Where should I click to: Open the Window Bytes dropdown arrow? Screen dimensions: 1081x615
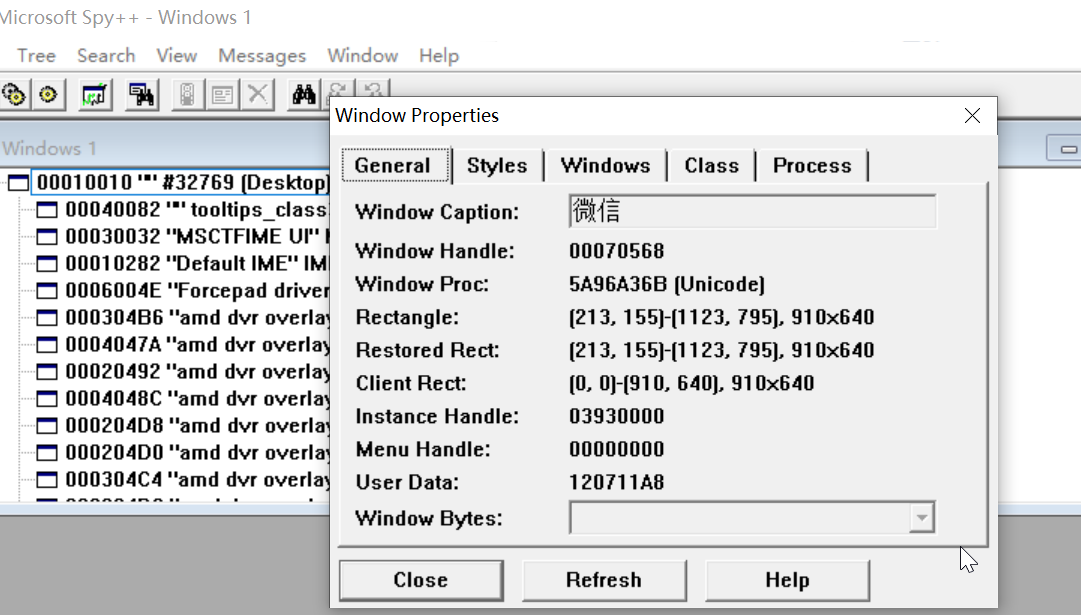(x=922, y=518)
